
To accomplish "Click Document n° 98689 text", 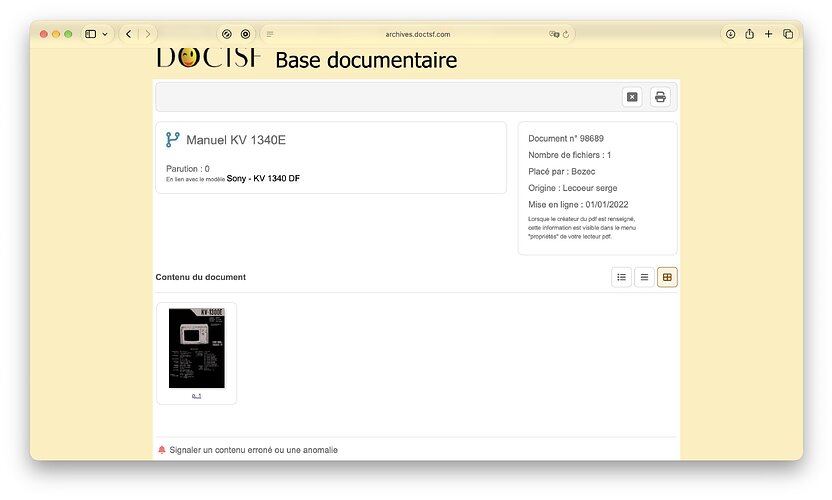I will [566, 138].
